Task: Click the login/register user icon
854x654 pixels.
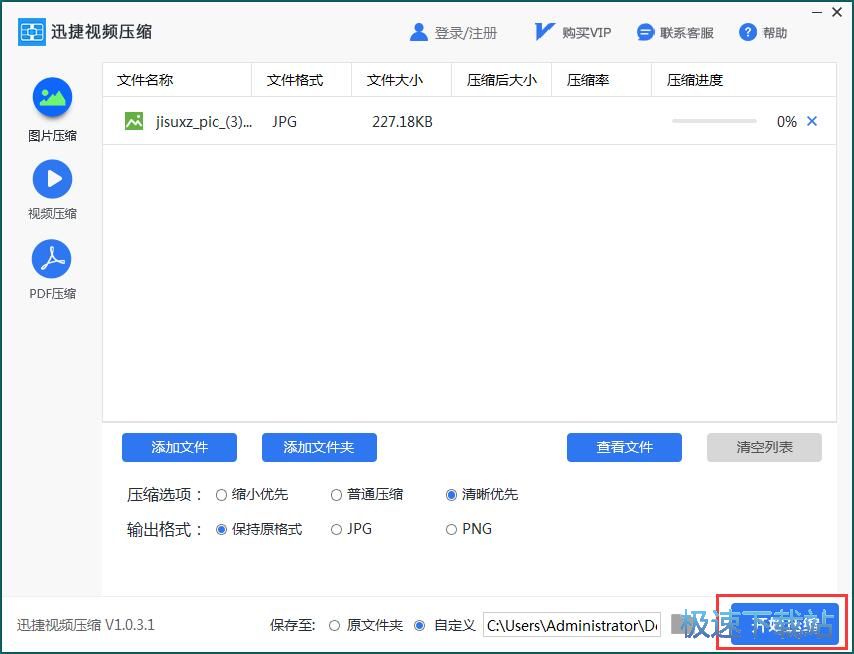Action: coord(418,33)
